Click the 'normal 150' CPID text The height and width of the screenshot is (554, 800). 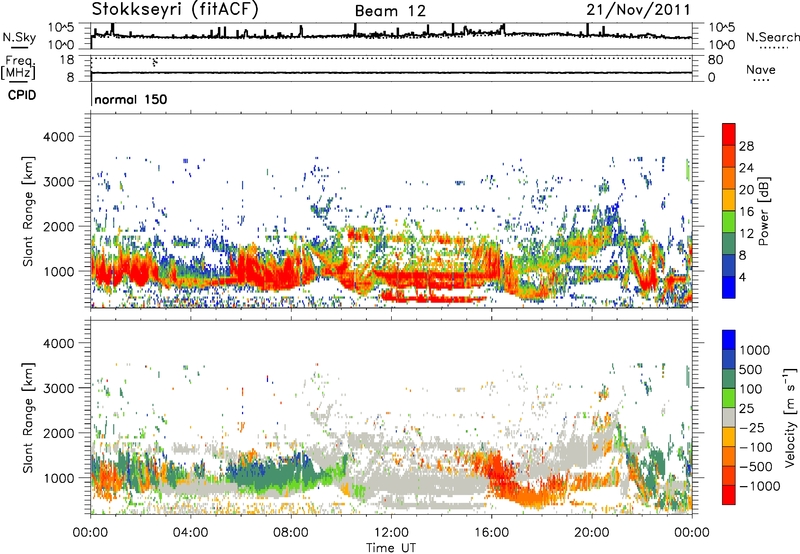click(x=131, y=99)
